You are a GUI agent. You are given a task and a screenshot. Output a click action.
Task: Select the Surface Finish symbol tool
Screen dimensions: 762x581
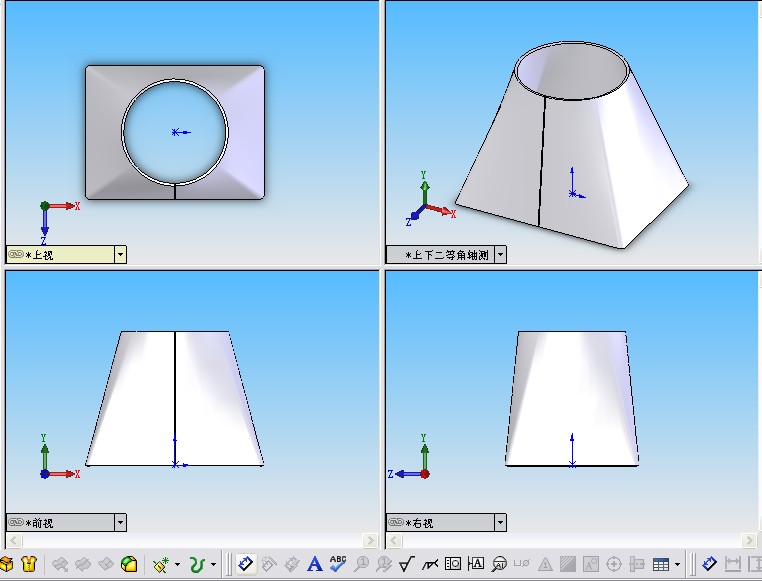[x=407, y=564]
